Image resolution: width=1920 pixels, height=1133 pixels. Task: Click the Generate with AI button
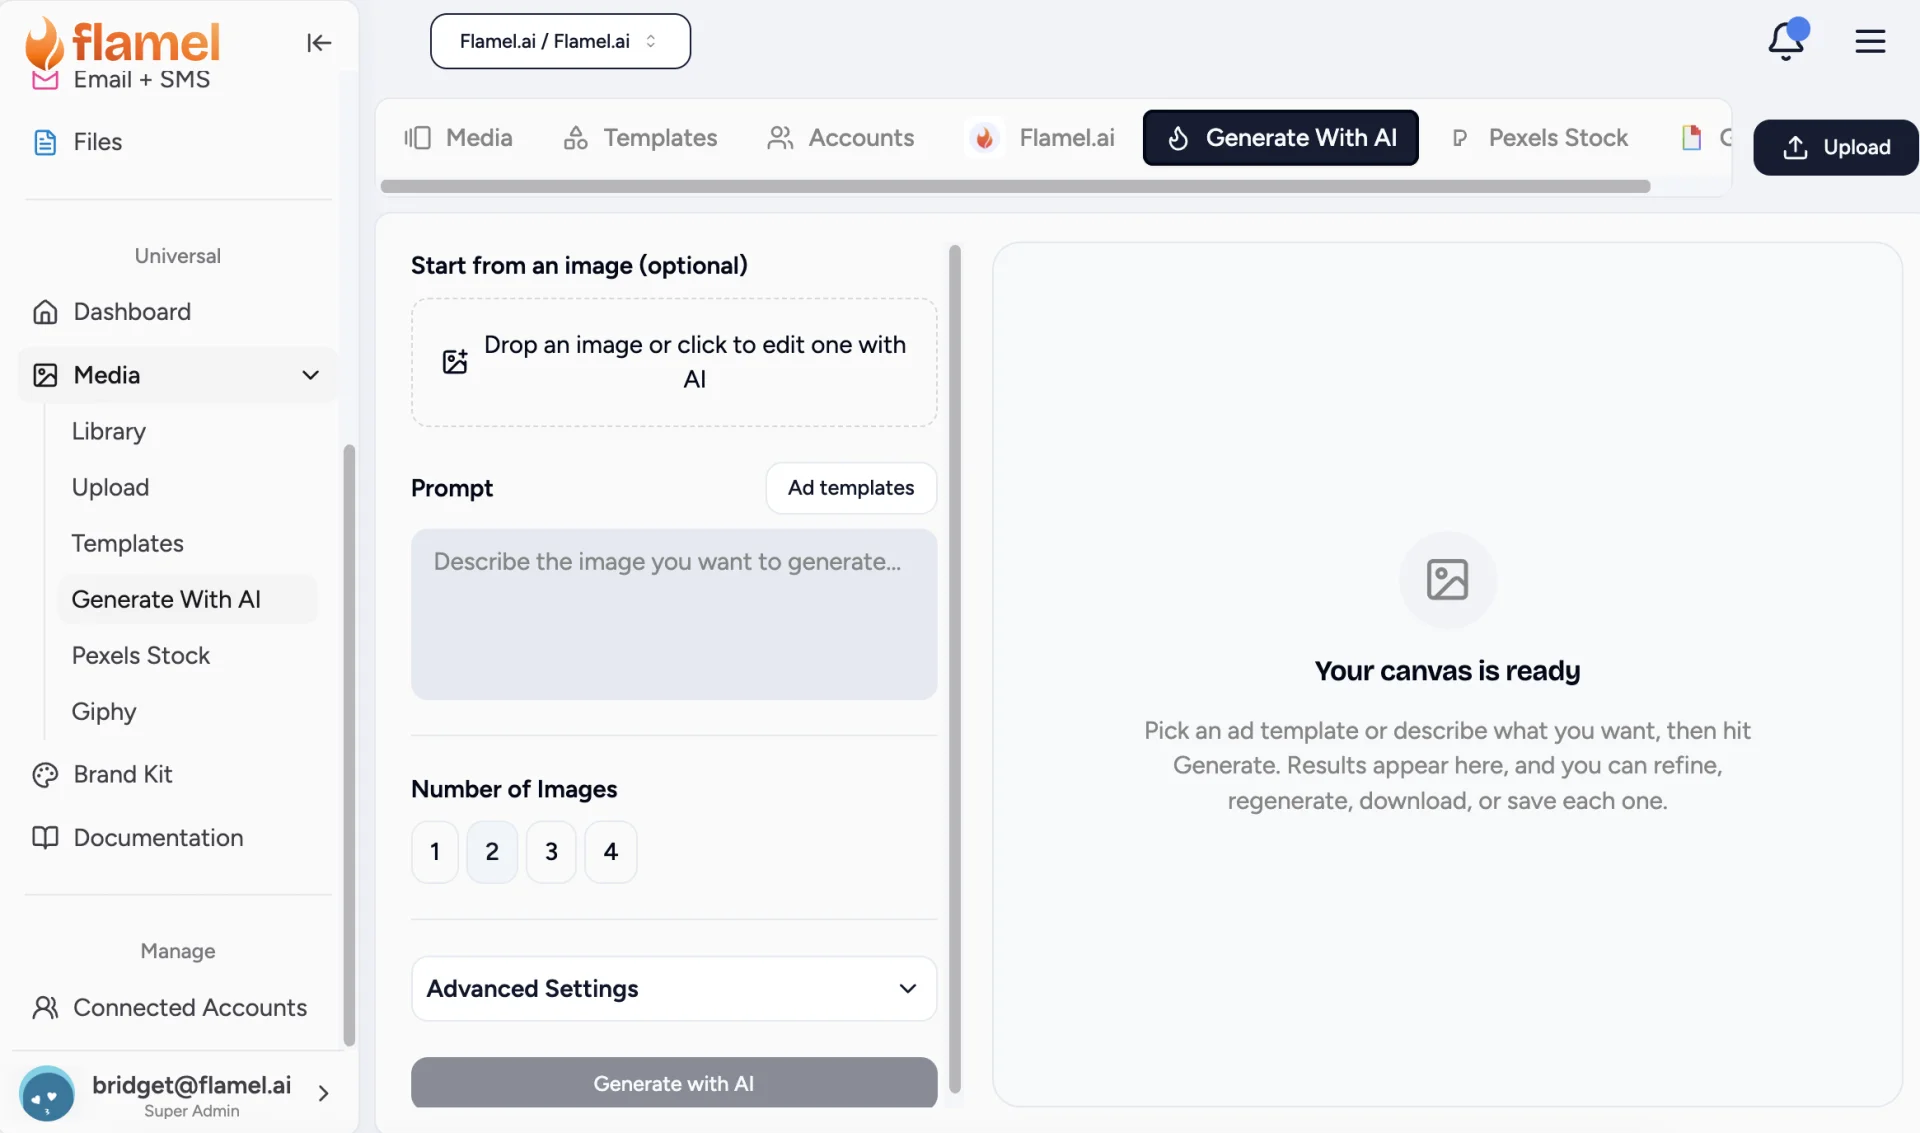(674, 1083)
